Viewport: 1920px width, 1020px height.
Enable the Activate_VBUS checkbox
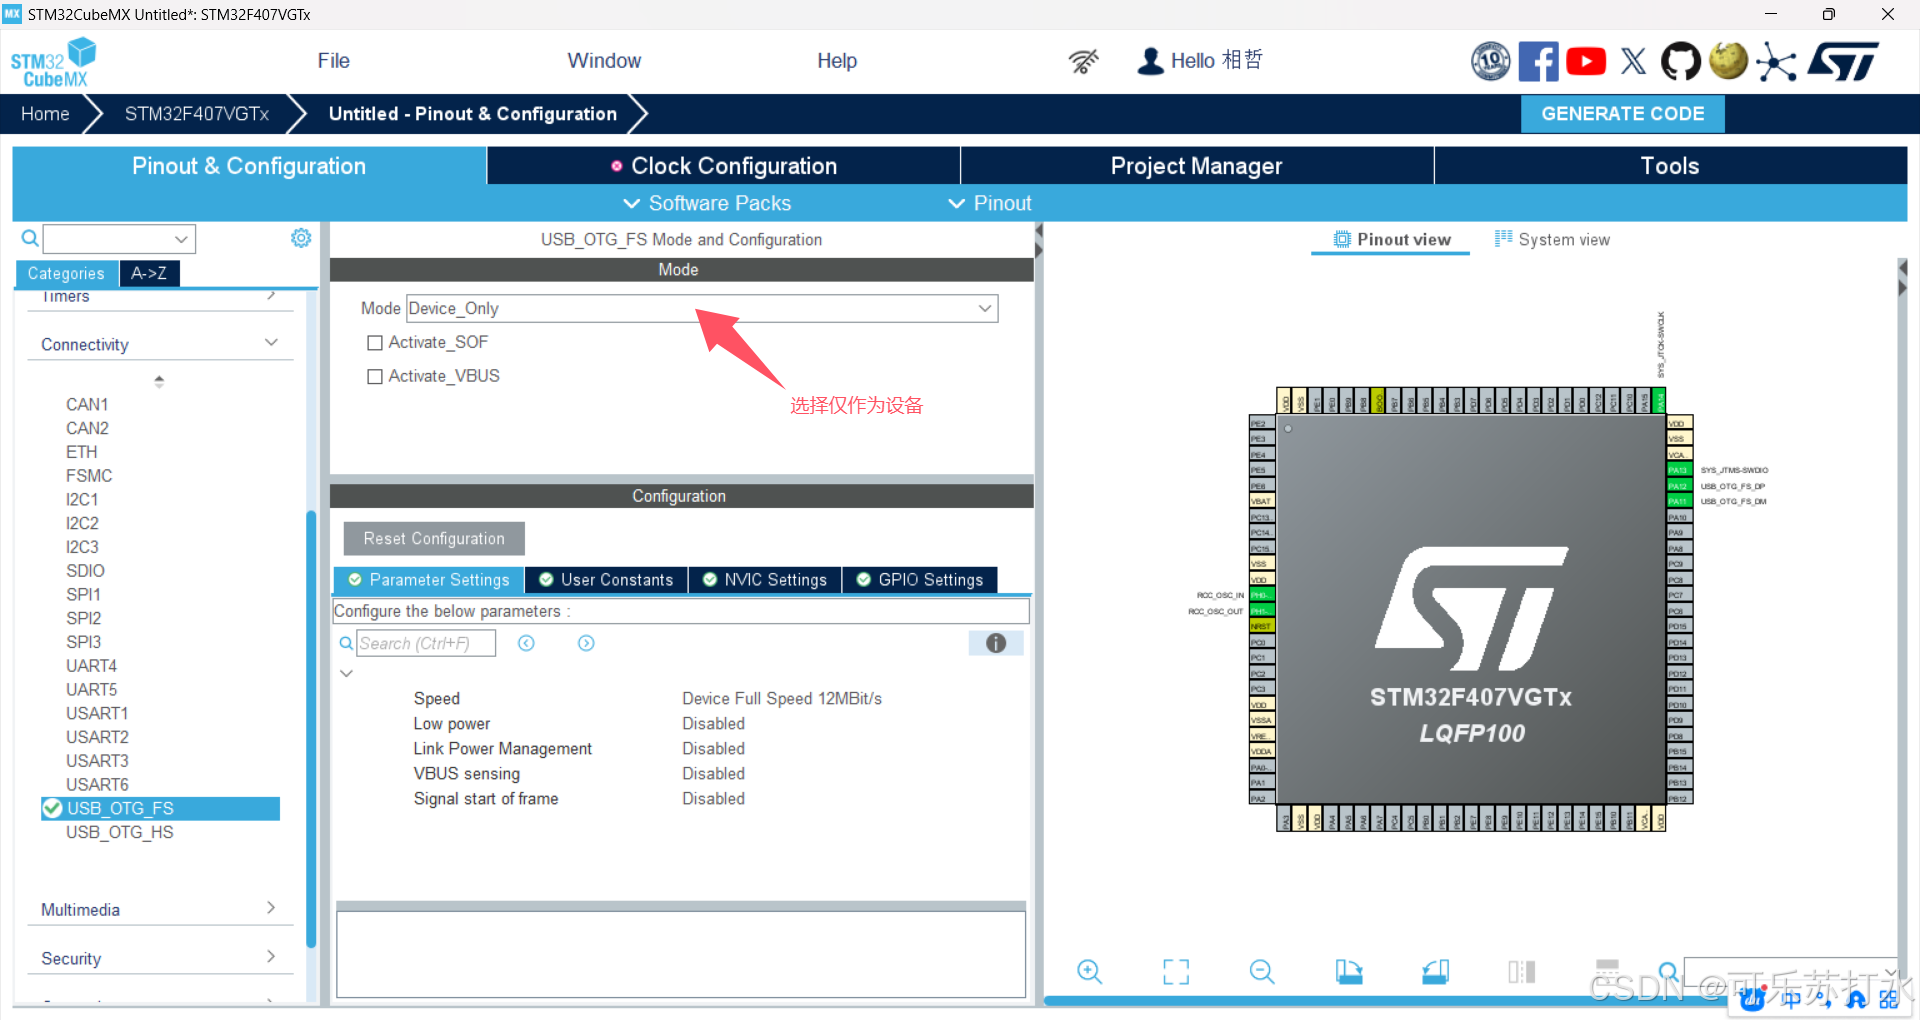click(375, 376)
